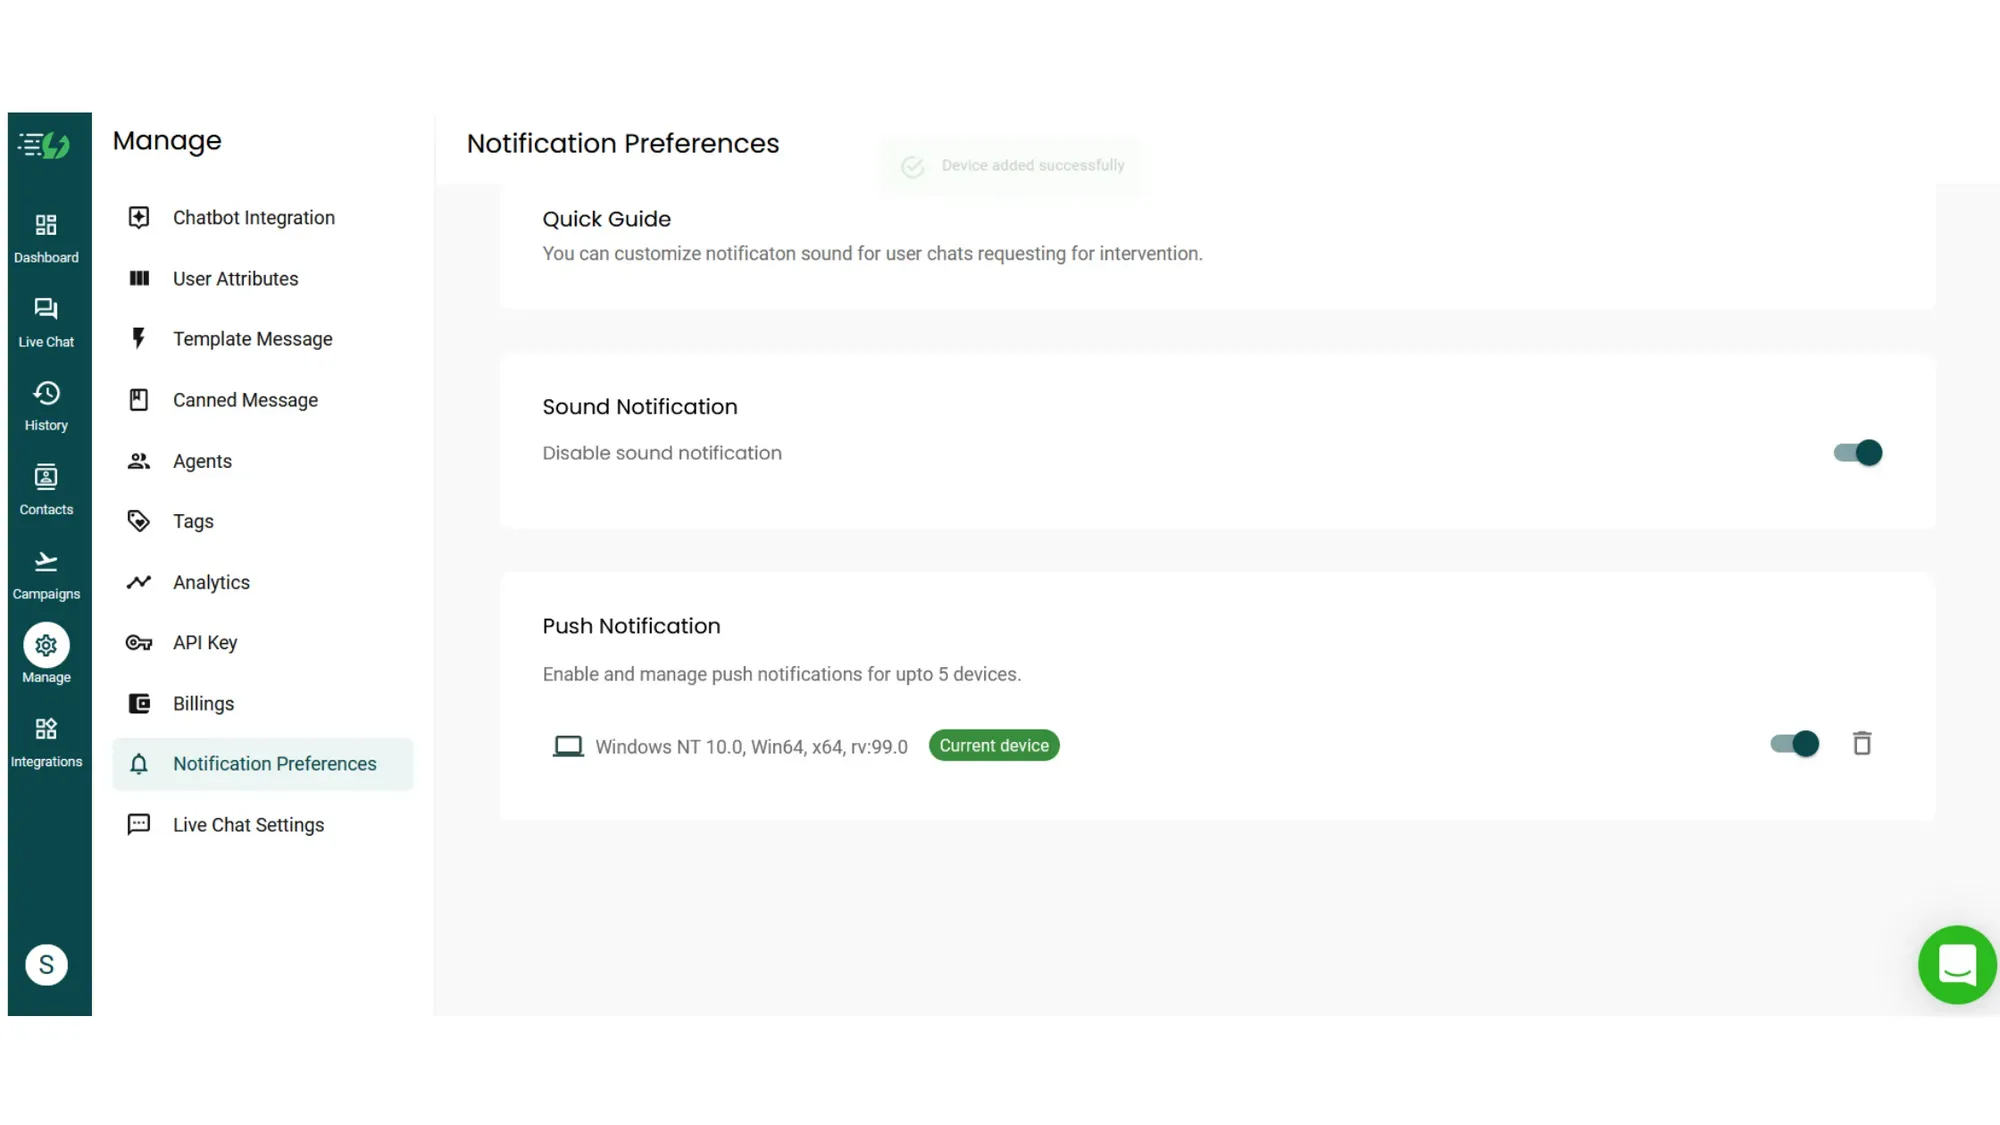
Task: Select Chatbot Integration in the Manage menu
Action: (253, 217)
